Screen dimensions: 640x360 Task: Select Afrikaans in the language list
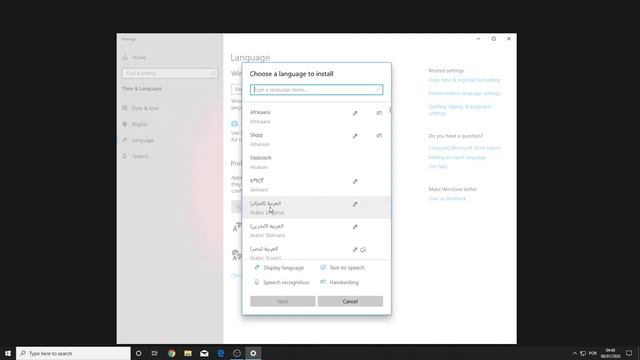point(316,117)
